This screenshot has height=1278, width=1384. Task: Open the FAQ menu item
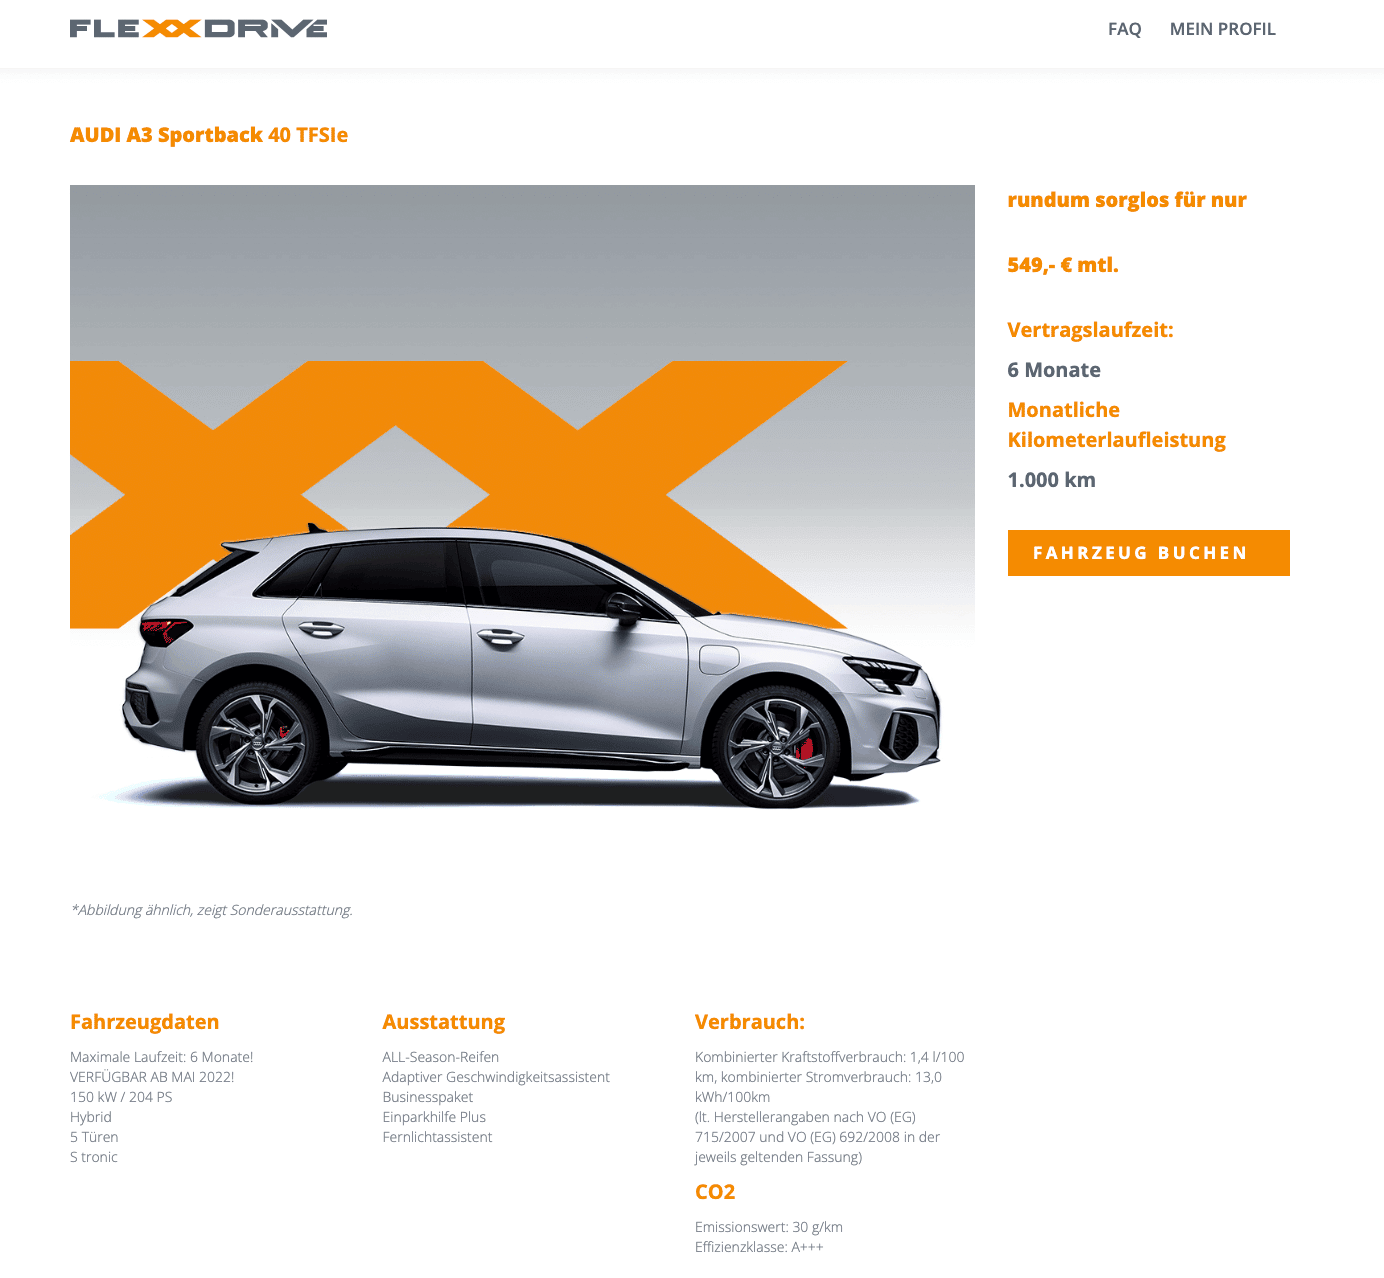[1124, 29]
